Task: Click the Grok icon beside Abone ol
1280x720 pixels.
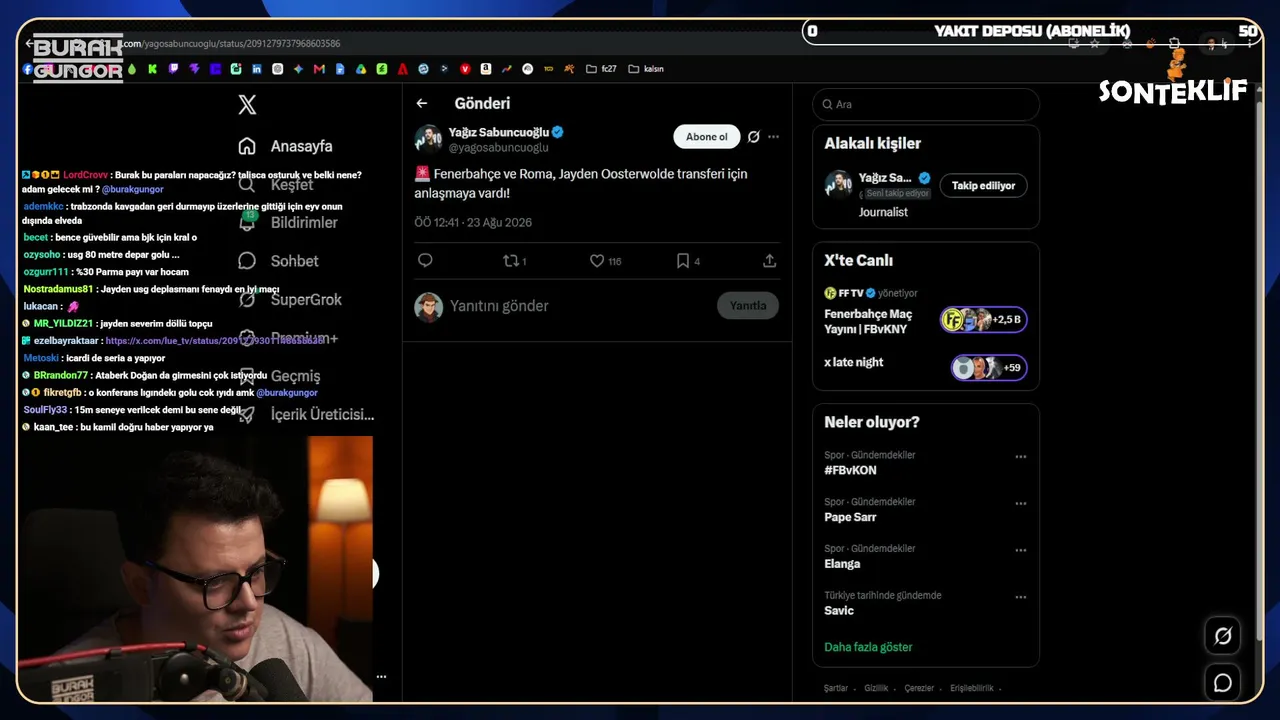Action: (x=754, y=137)
